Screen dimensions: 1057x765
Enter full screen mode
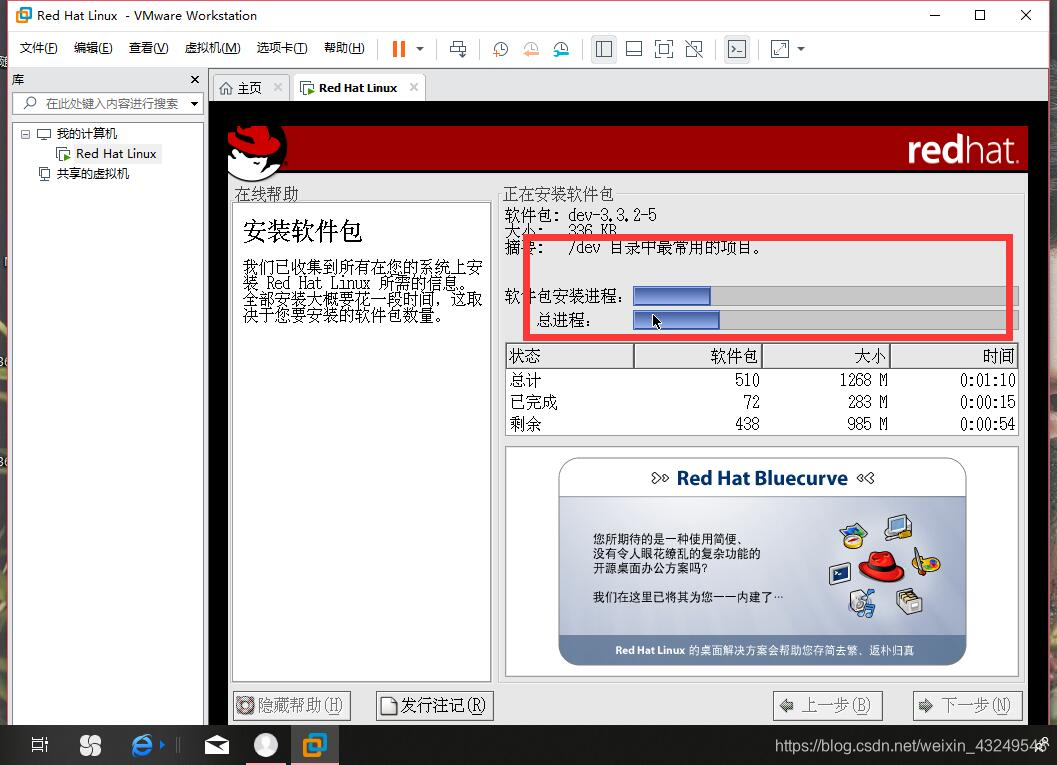[x=663, y=49]
